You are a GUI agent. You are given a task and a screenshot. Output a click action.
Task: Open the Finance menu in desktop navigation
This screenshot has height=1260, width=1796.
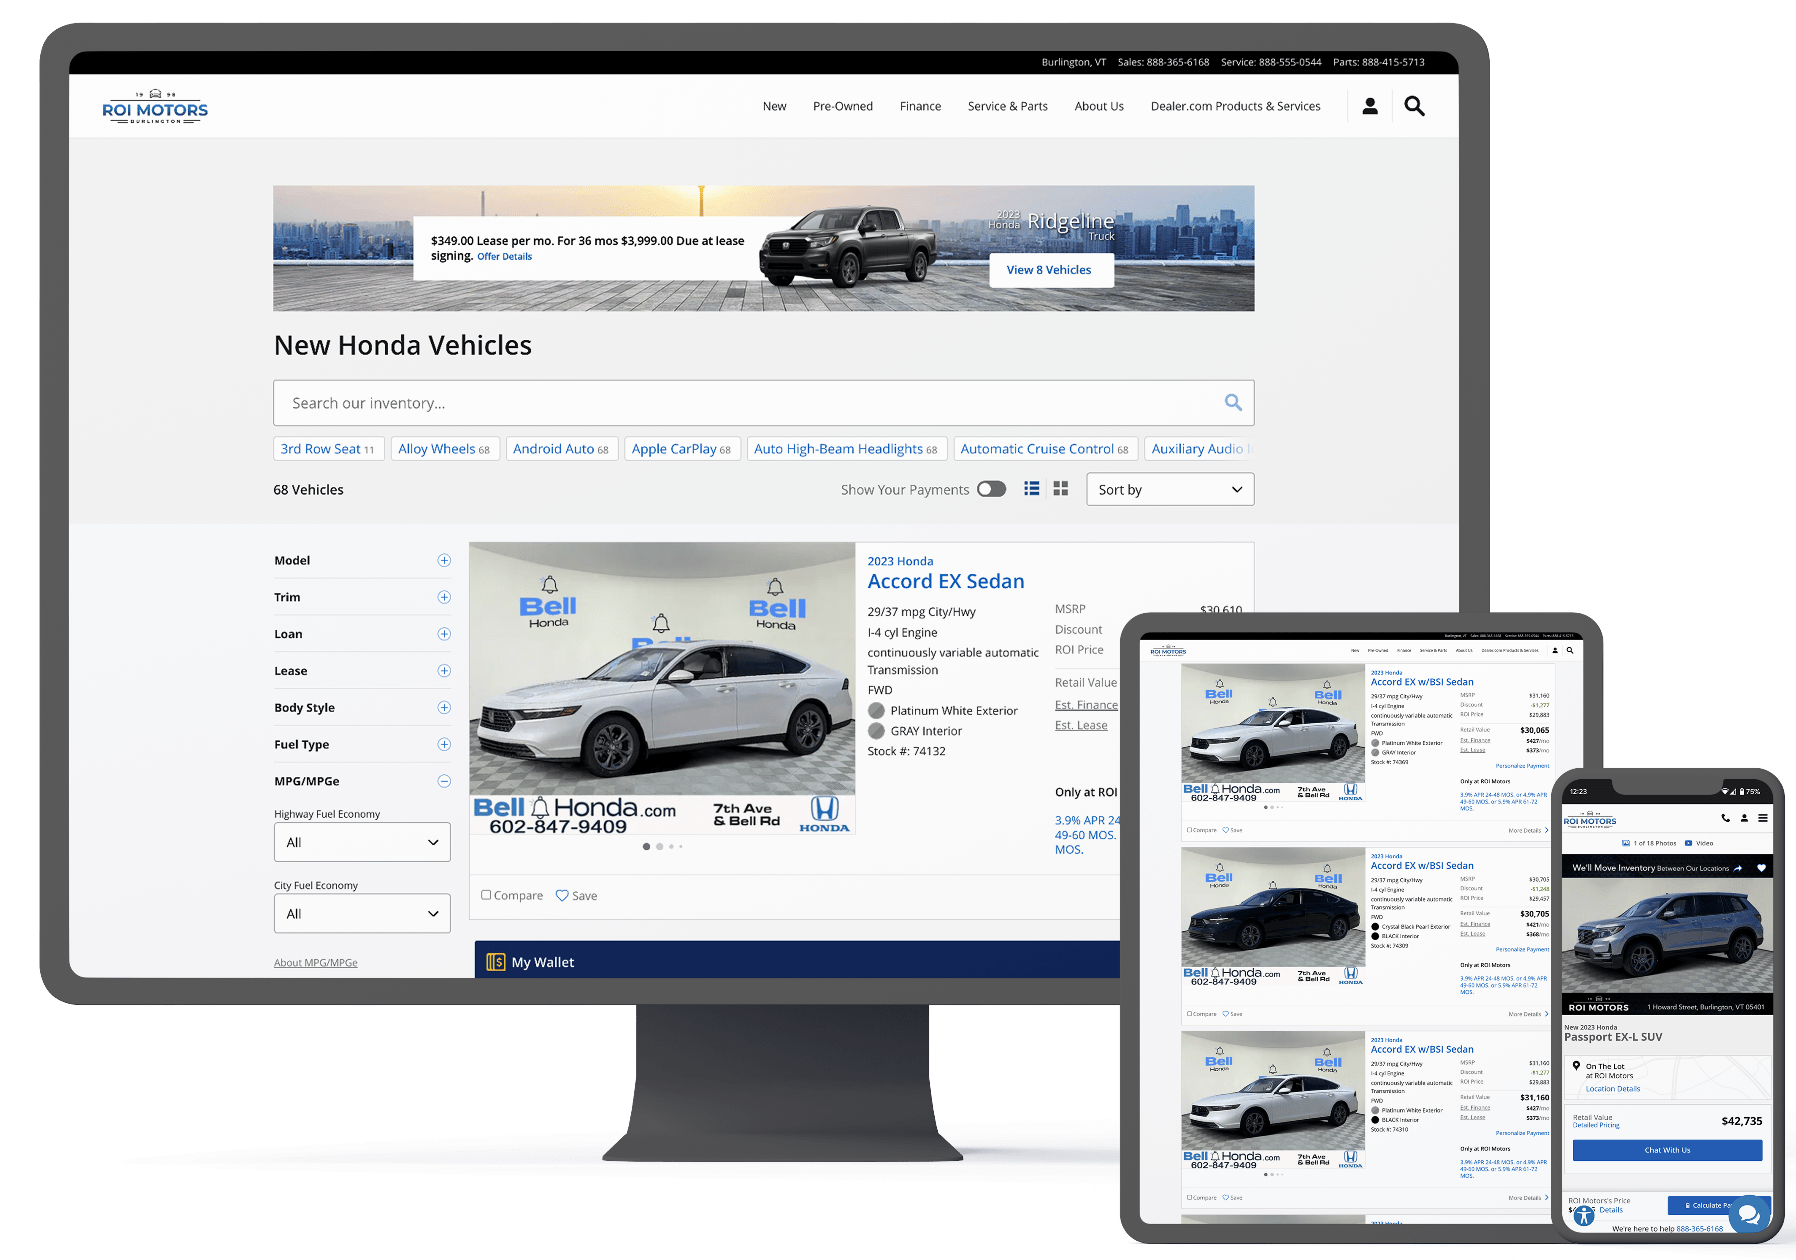(x=920, y=106)
